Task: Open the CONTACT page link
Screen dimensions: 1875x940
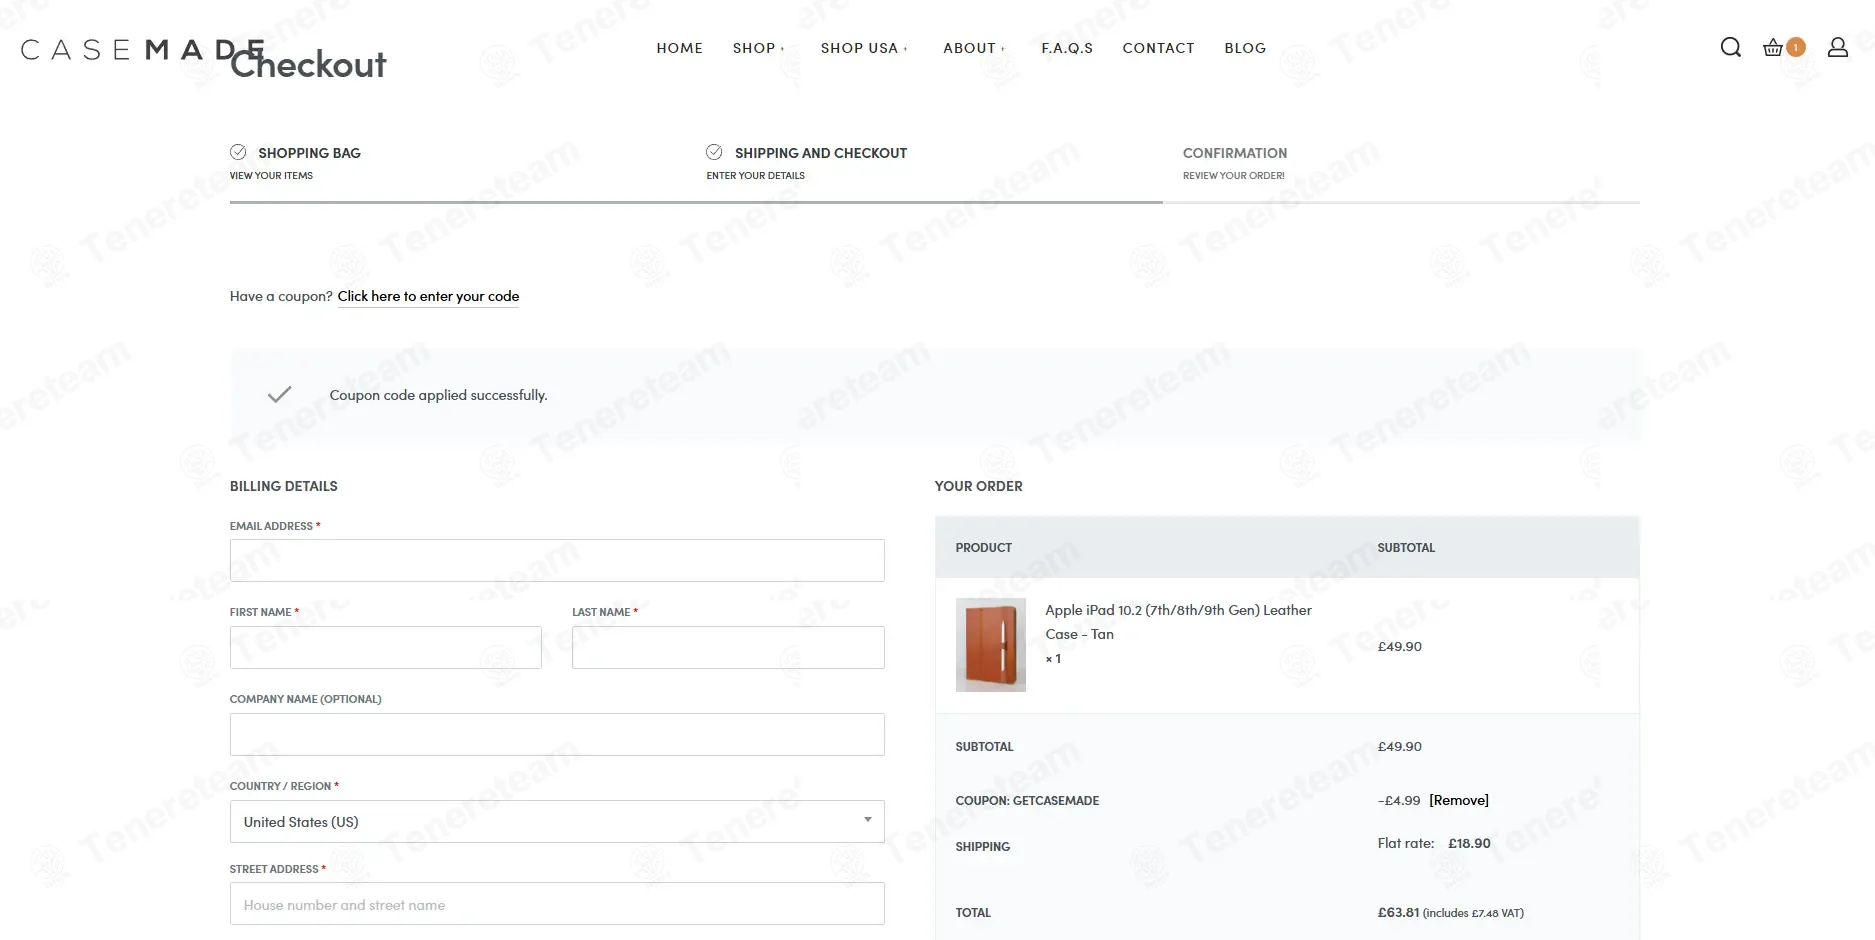Action: point(1158,48)
